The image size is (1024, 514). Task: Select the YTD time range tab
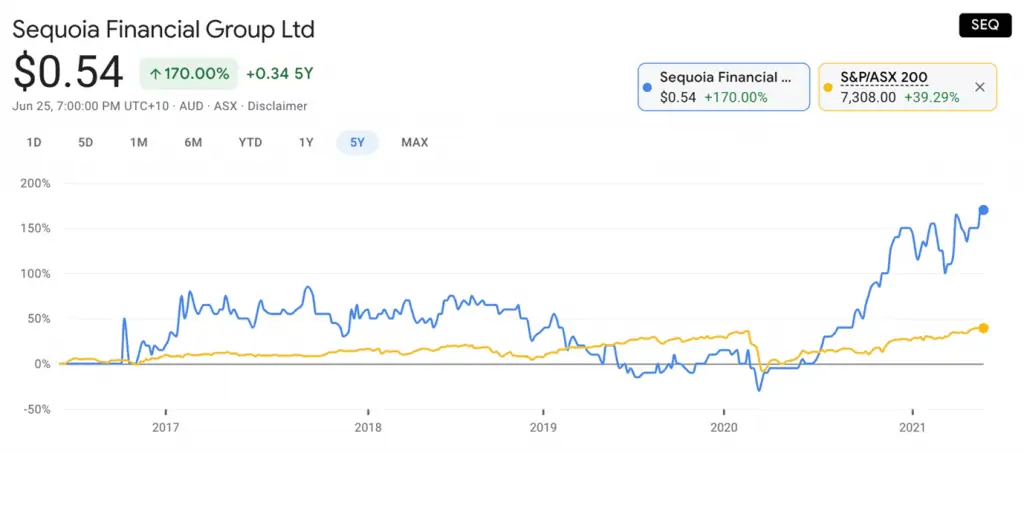tap(250, 142)
